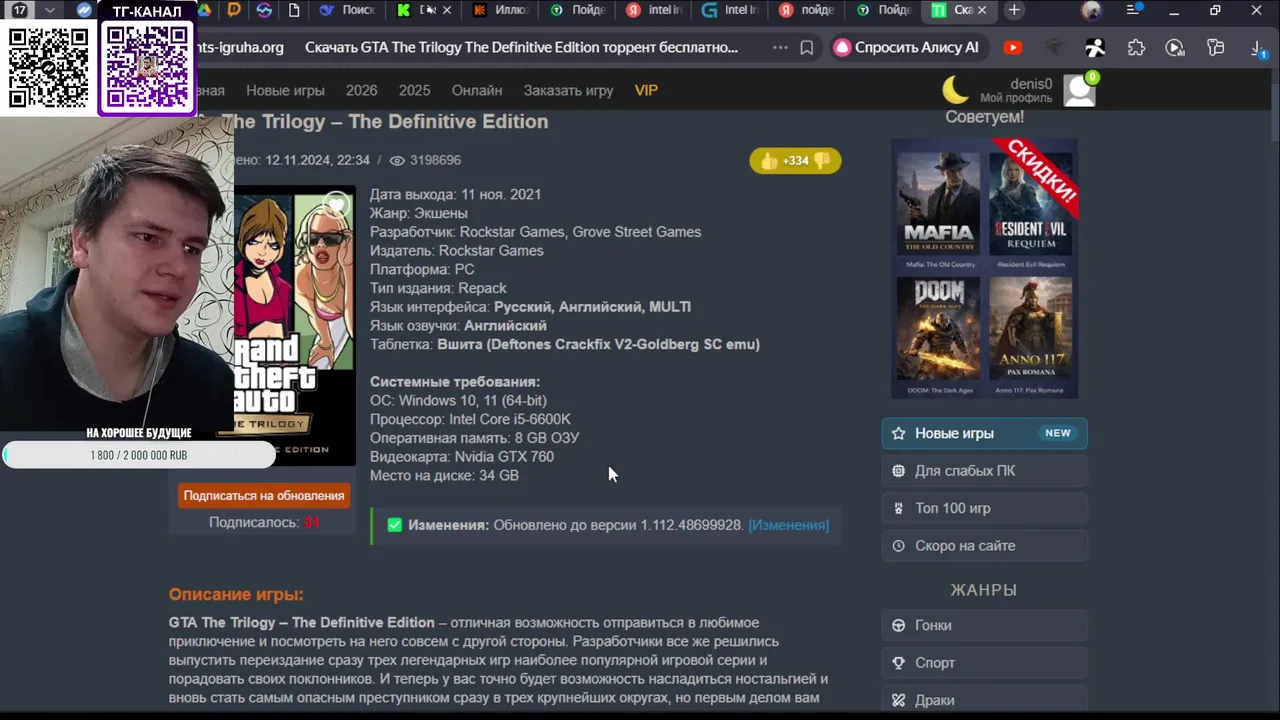Open the Топ 100 игр sidebar button
Image resolution: width=1280 pixels, height=720 pixels.
[x=984, y=508]
